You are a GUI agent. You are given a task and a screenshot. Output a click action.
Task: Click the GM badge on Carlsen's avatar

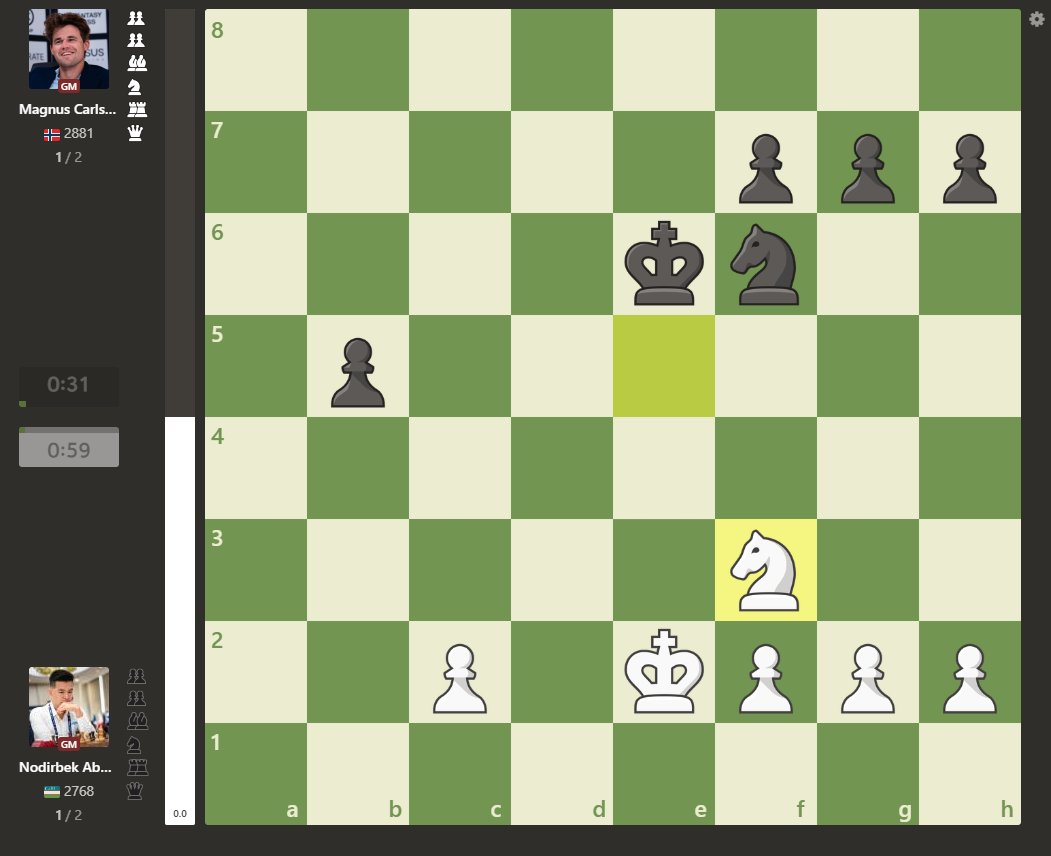click(68, 86)
